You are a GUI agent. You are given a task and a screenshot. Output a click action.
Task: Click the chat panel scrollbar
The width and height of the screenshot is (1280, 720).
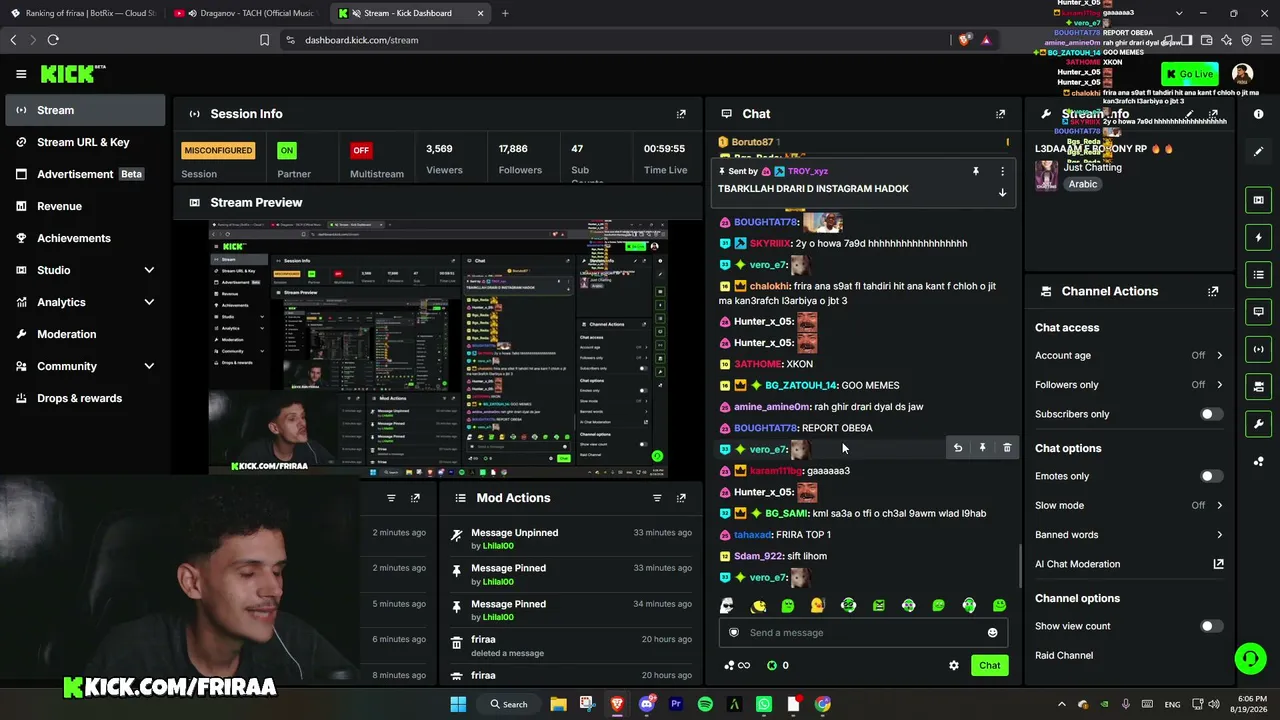tap(1020, 566)
